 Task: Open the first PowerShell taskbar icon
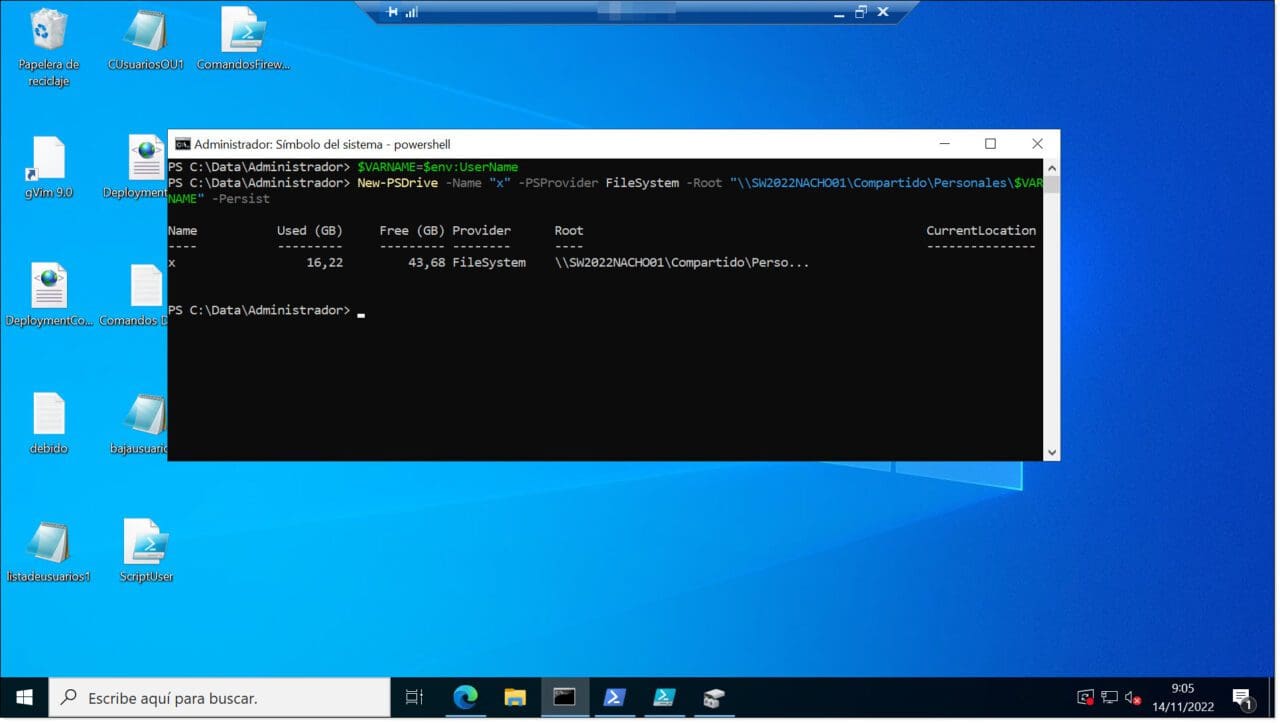(x=613, y=698)
